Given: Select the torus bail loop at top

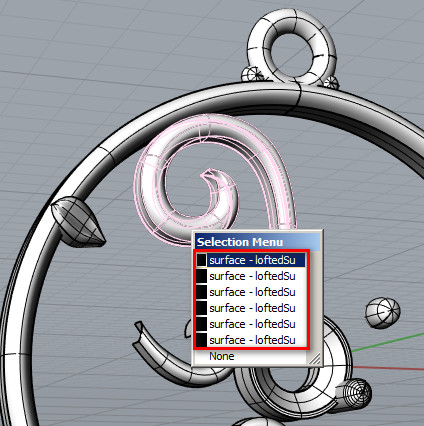Looking at the screenshot, I should [x=292, y=47].
